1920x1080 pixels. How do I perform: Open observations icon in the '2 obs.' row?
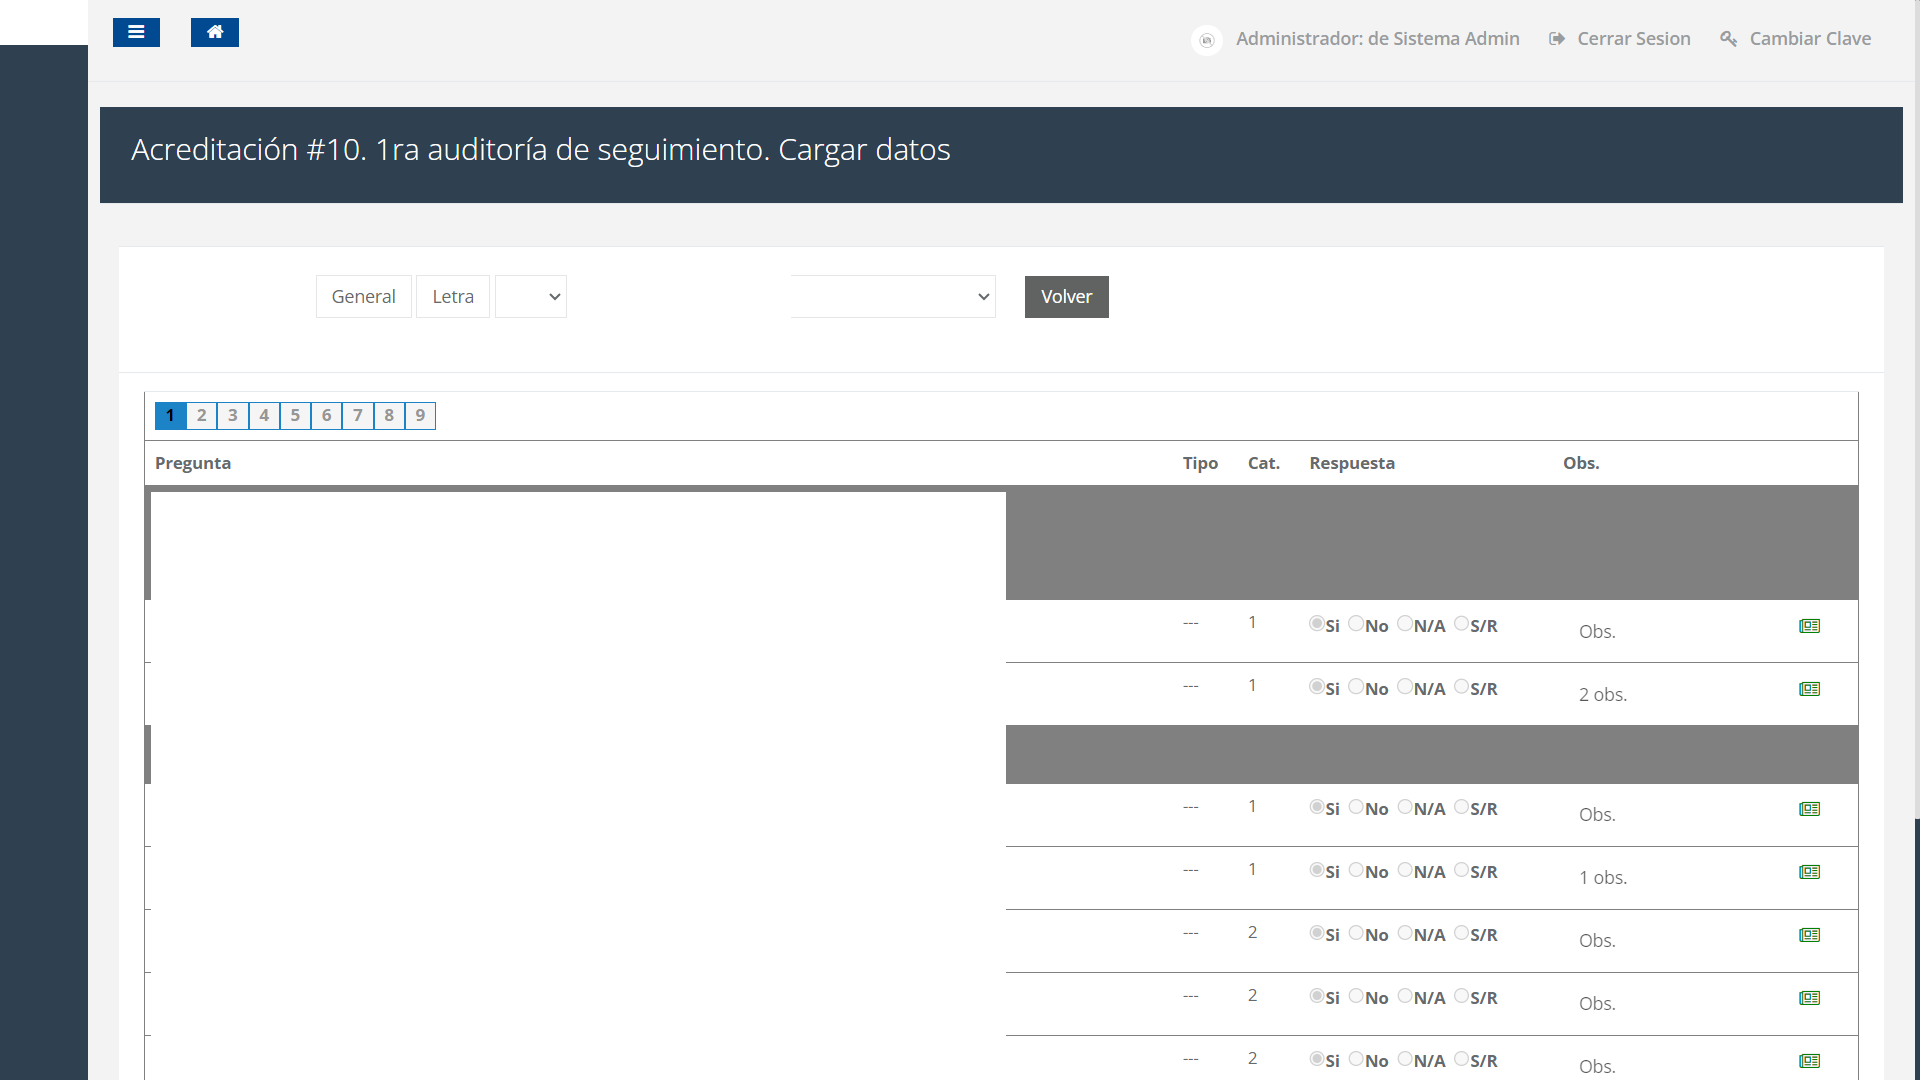[1810, 689]
